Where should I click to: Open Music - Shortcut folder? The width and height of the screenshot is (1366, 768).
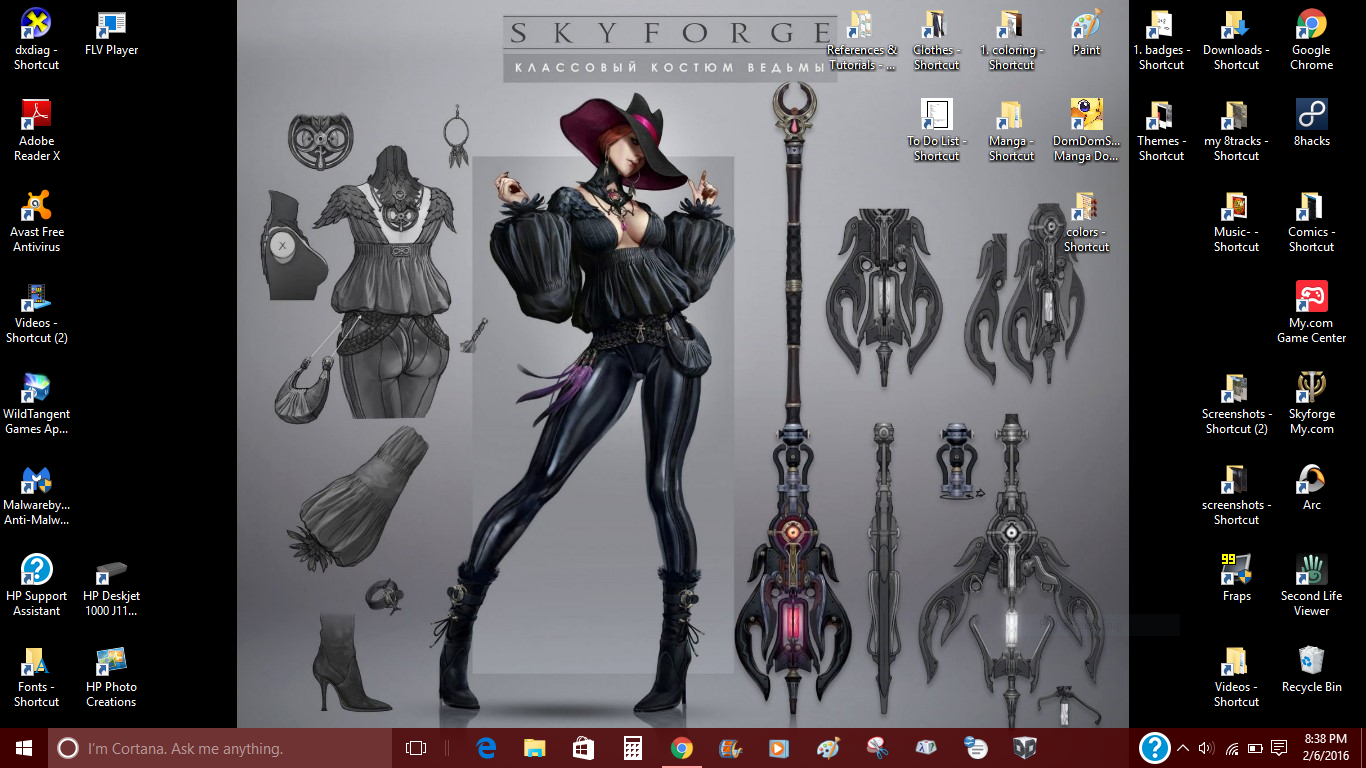(1236, 222)
